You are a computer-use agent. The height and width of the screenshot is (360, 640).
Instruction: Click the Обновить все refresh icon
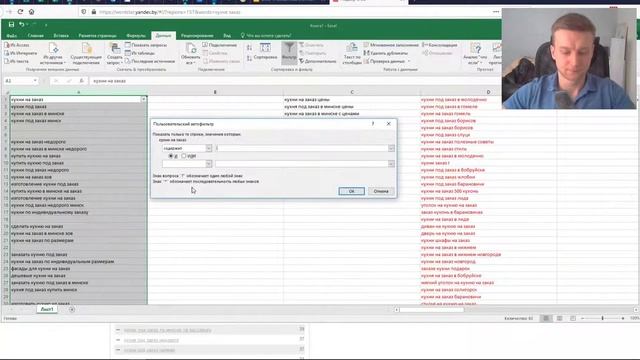click(191, 54)
